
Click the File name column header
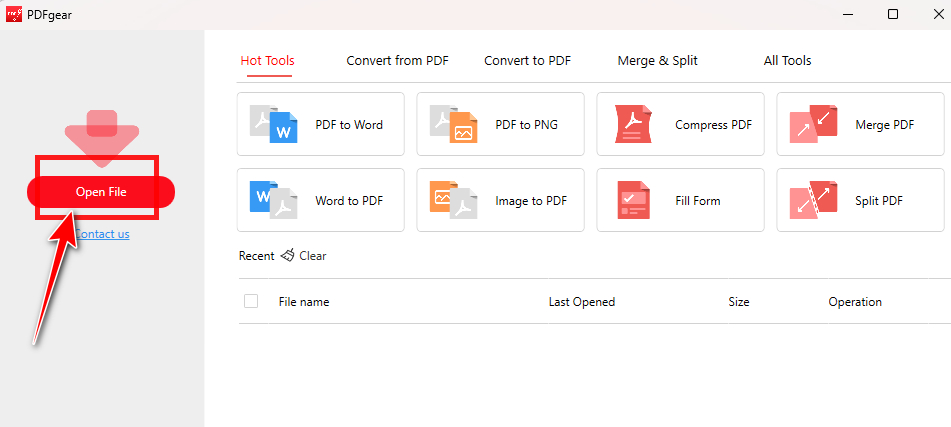click(x=304, y=301)
